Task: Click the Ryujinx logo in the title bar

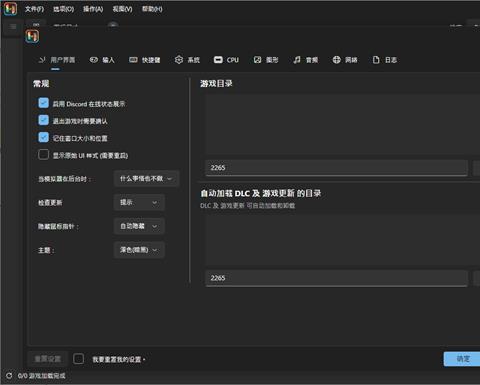Action: (x=10, y=9)
